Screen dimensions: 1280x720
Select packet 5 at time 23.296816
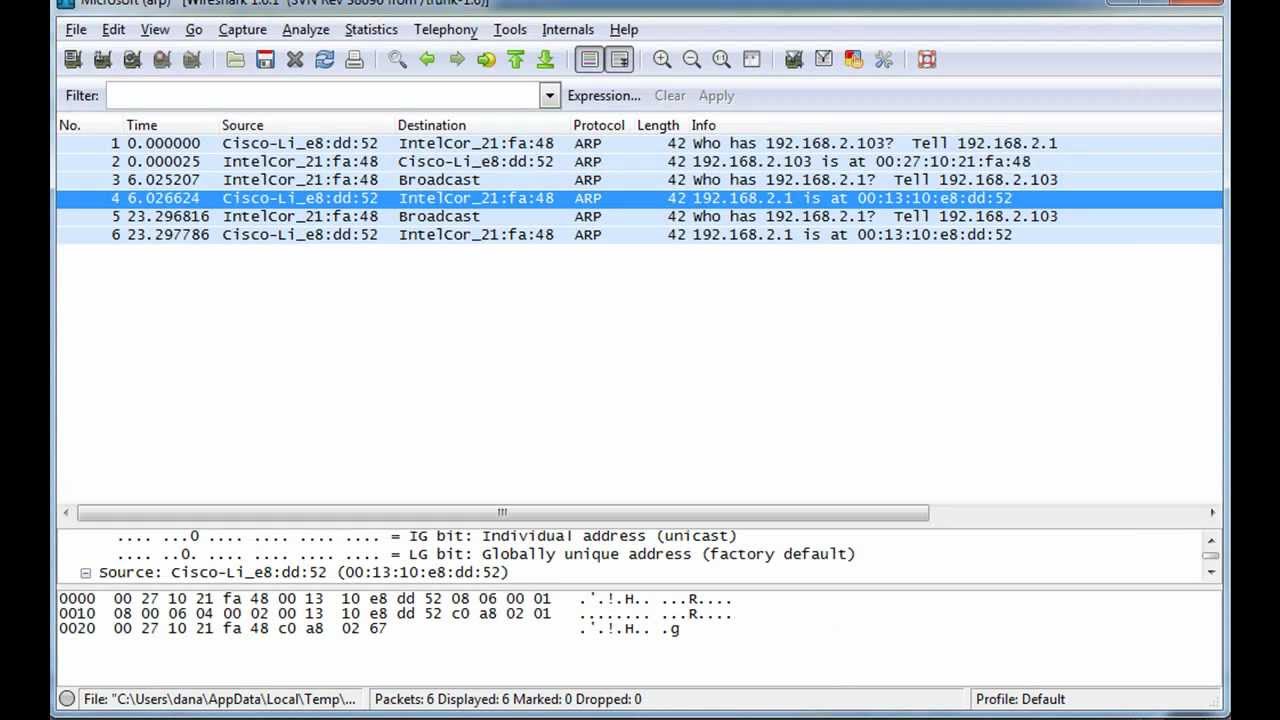click(640, 216)
